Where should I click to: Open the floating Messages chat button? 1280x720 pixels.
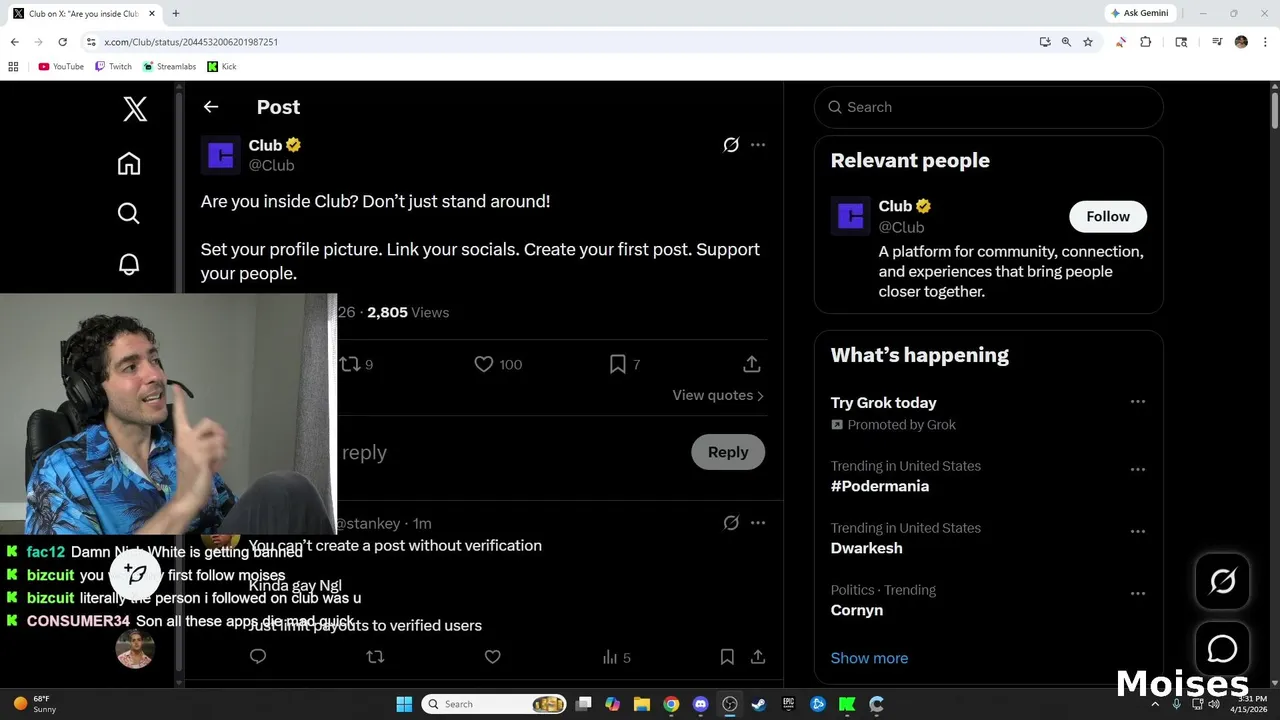click(x=1222, y=649)
